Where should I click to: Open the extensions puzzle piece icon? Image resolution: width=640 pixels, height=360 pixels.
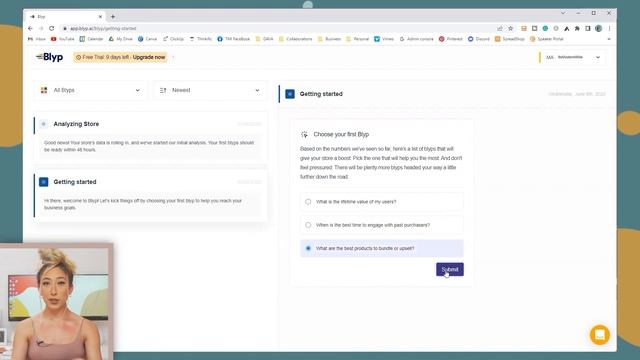pyautogui.click(x=577, y=29)
